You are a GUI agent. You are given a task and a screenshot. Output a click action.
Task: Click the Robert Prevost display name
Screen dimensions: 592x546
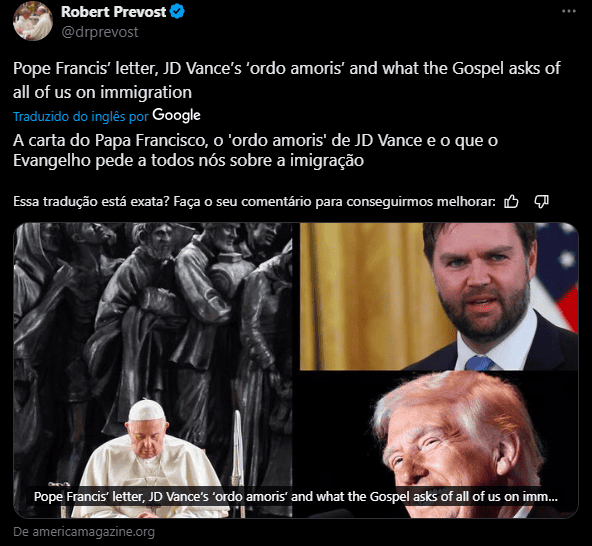pyautogui.click(x=113, y=12)
